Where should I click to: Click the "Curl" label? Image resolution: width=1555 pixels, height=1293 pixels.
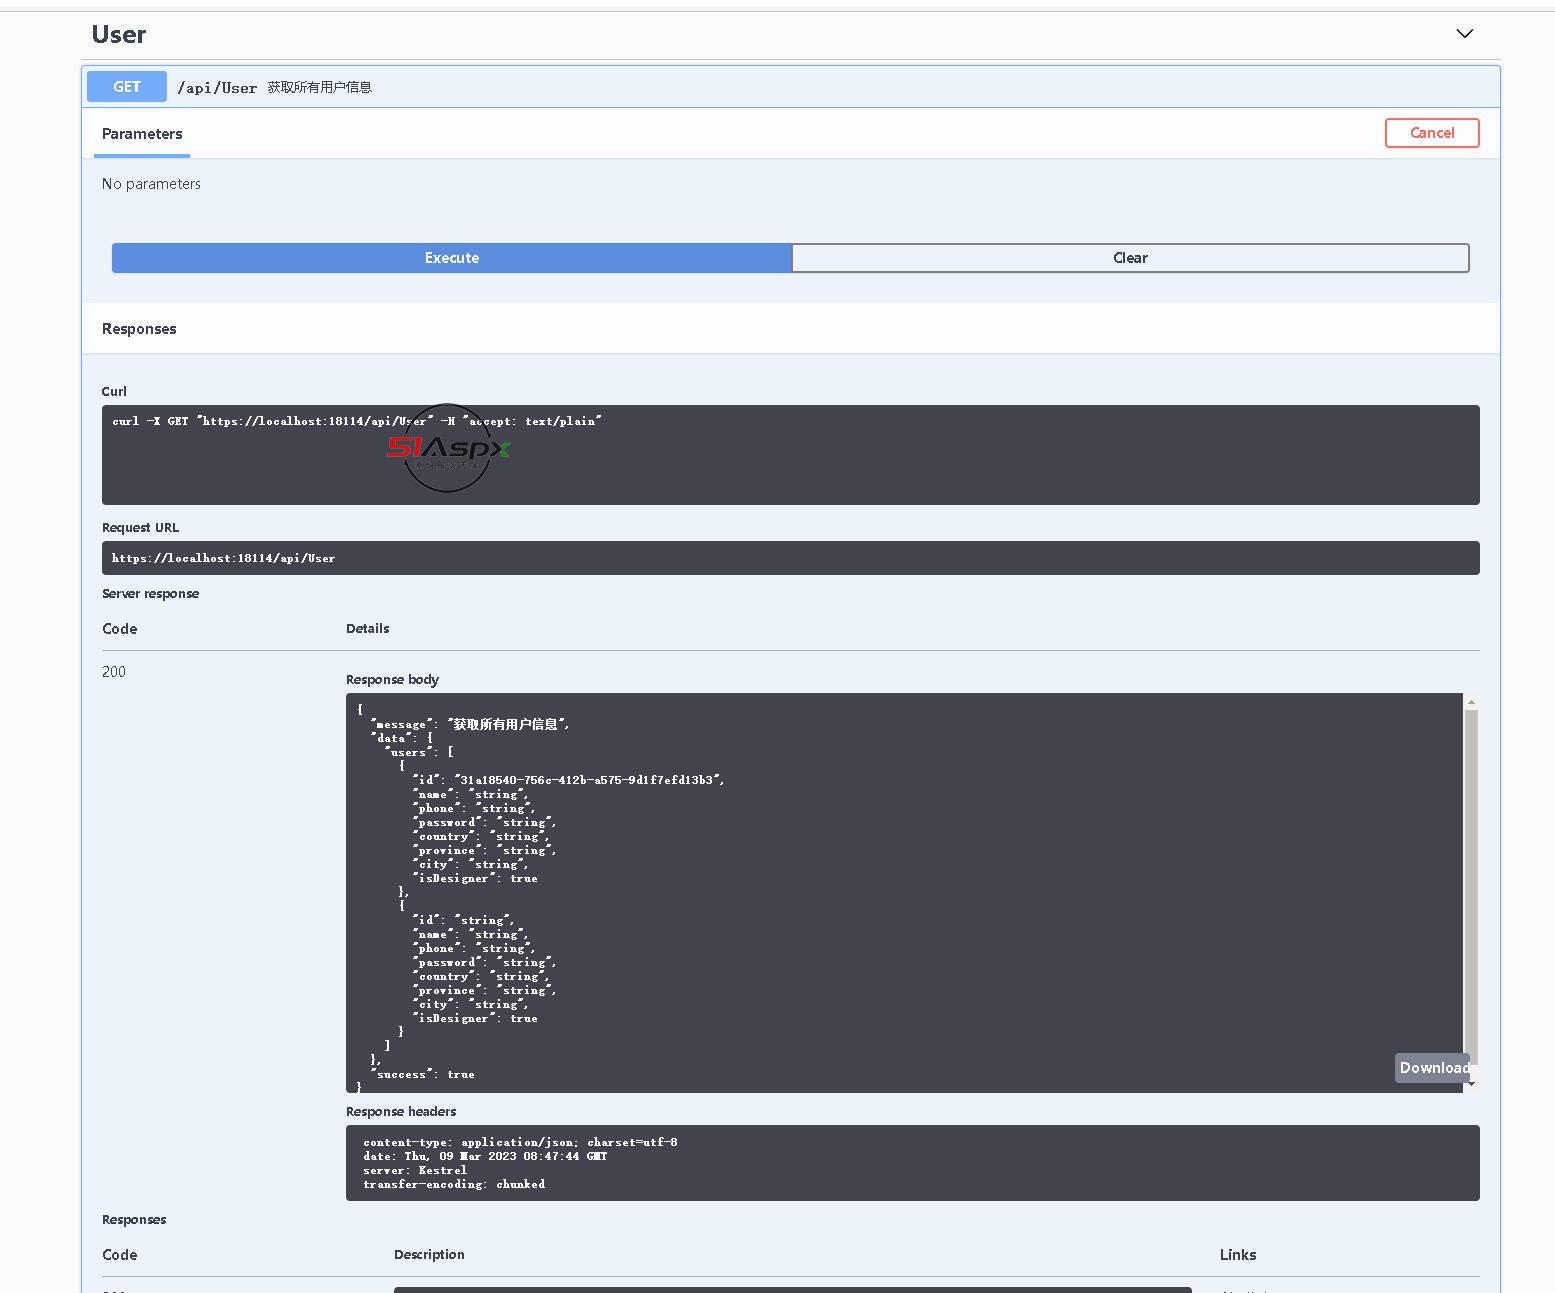(x=114, y=392)
